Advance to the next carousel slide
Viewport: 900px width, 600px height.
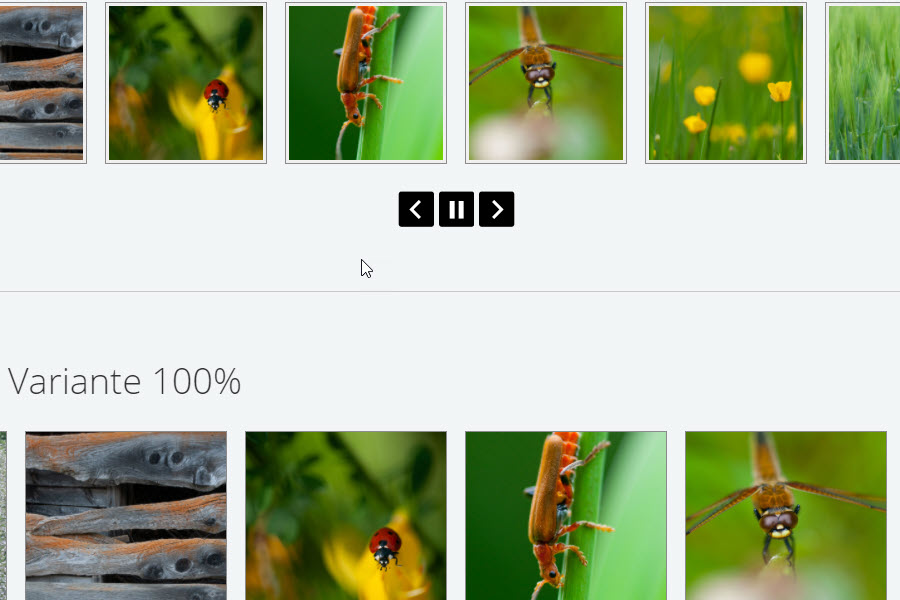496,209
